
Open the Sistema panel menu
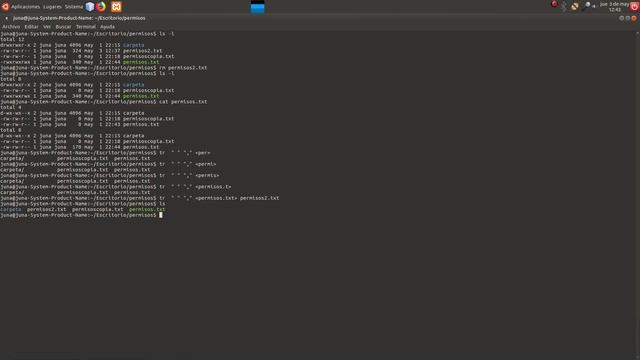[x=73, y=7]
